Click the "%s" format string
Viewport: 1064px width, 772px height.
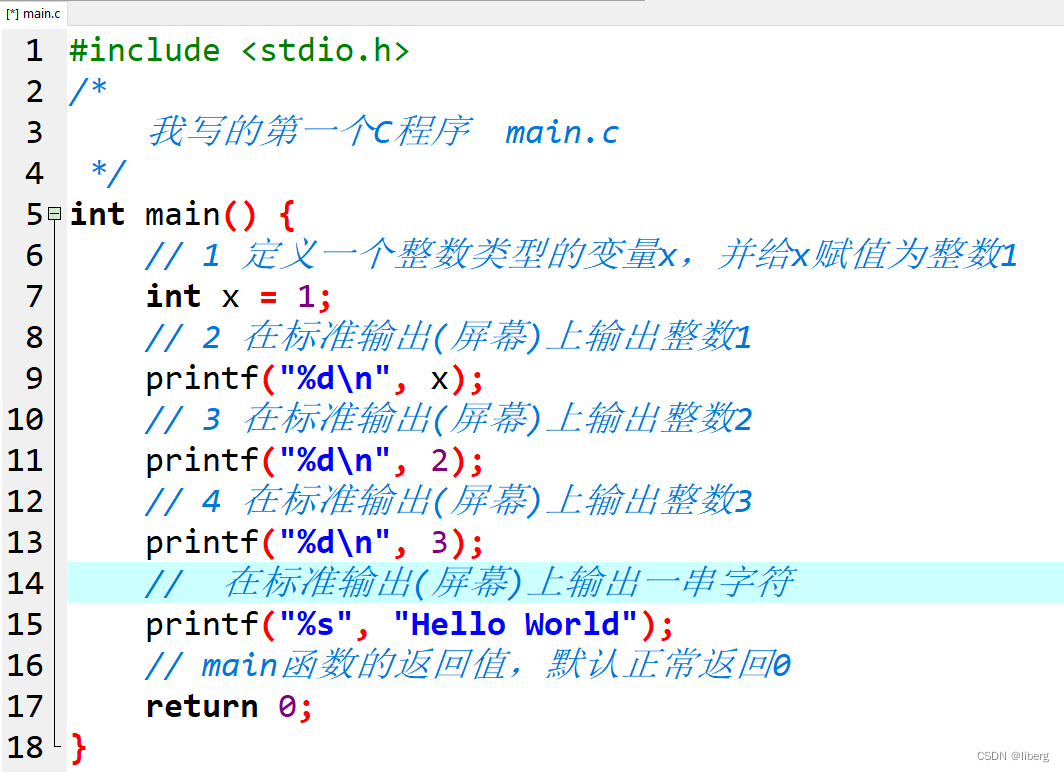[x=316, y=624]
